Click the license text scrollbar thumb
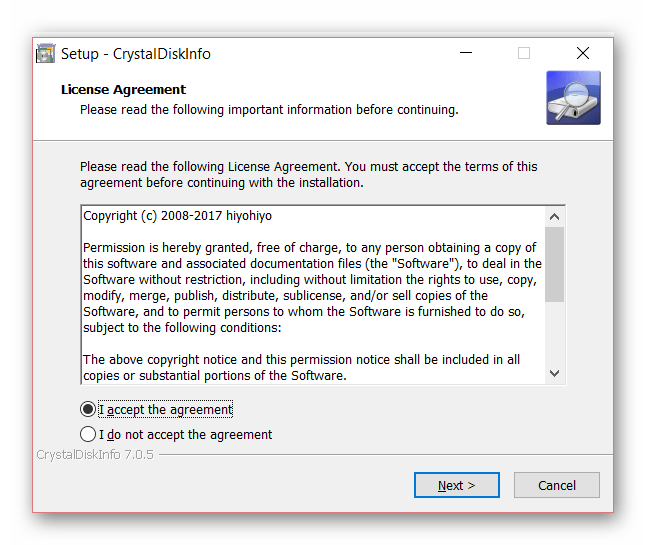Viewport: 646px width, 545px height. click(x=555, y=264)
